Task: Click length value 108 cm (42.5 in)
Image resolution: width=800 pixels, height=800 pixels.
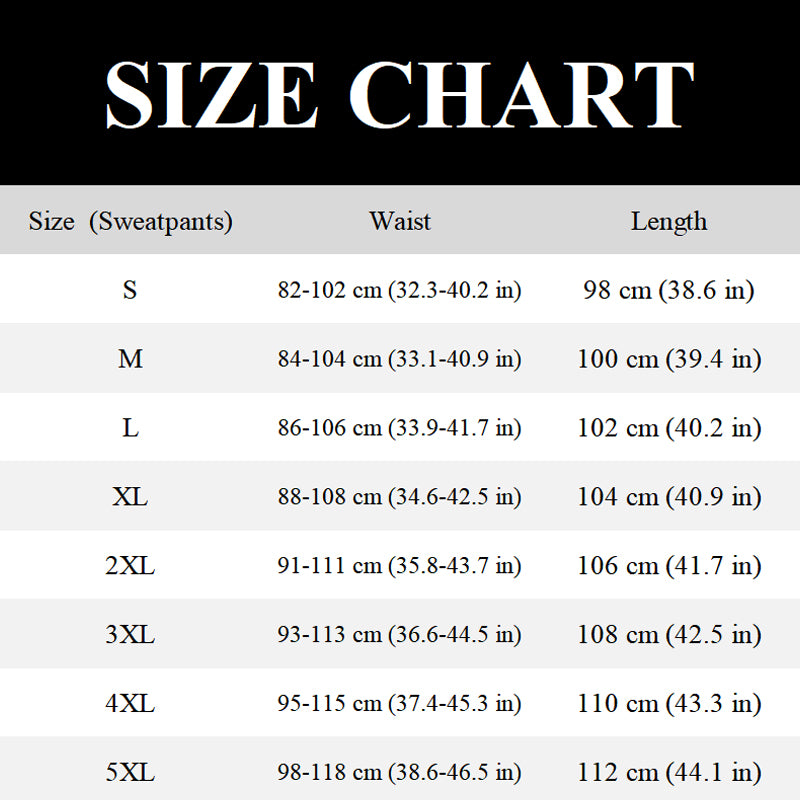Action: (x=668, y=636)
